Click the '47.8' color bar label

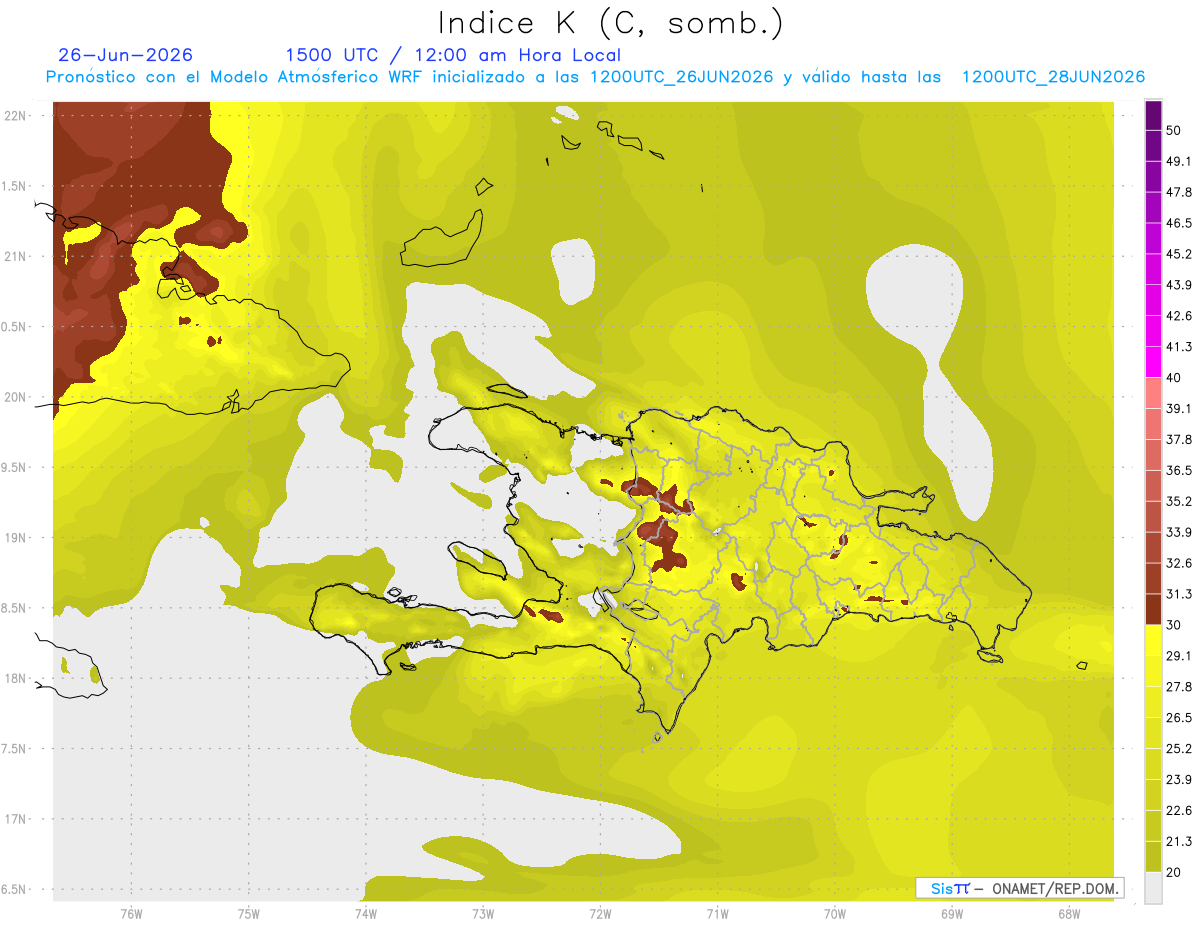pyautogui.click(x=1179, y=192)
